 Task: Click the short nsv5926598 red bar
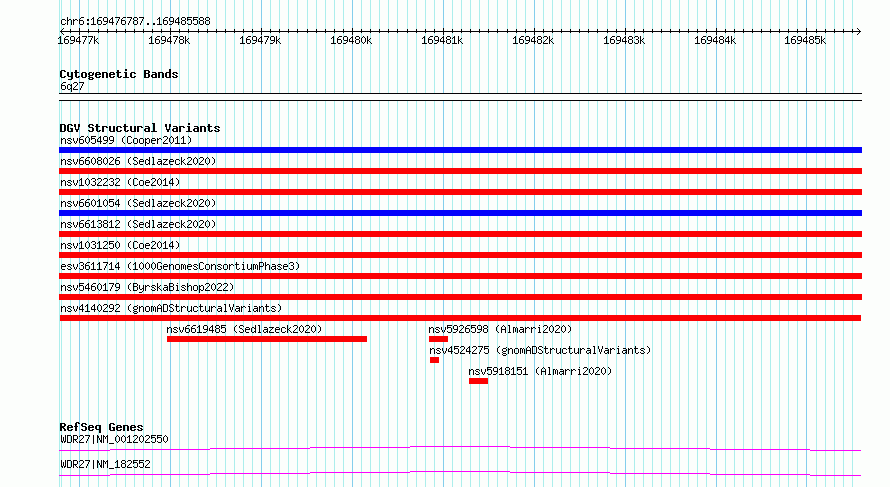[438, 339]
